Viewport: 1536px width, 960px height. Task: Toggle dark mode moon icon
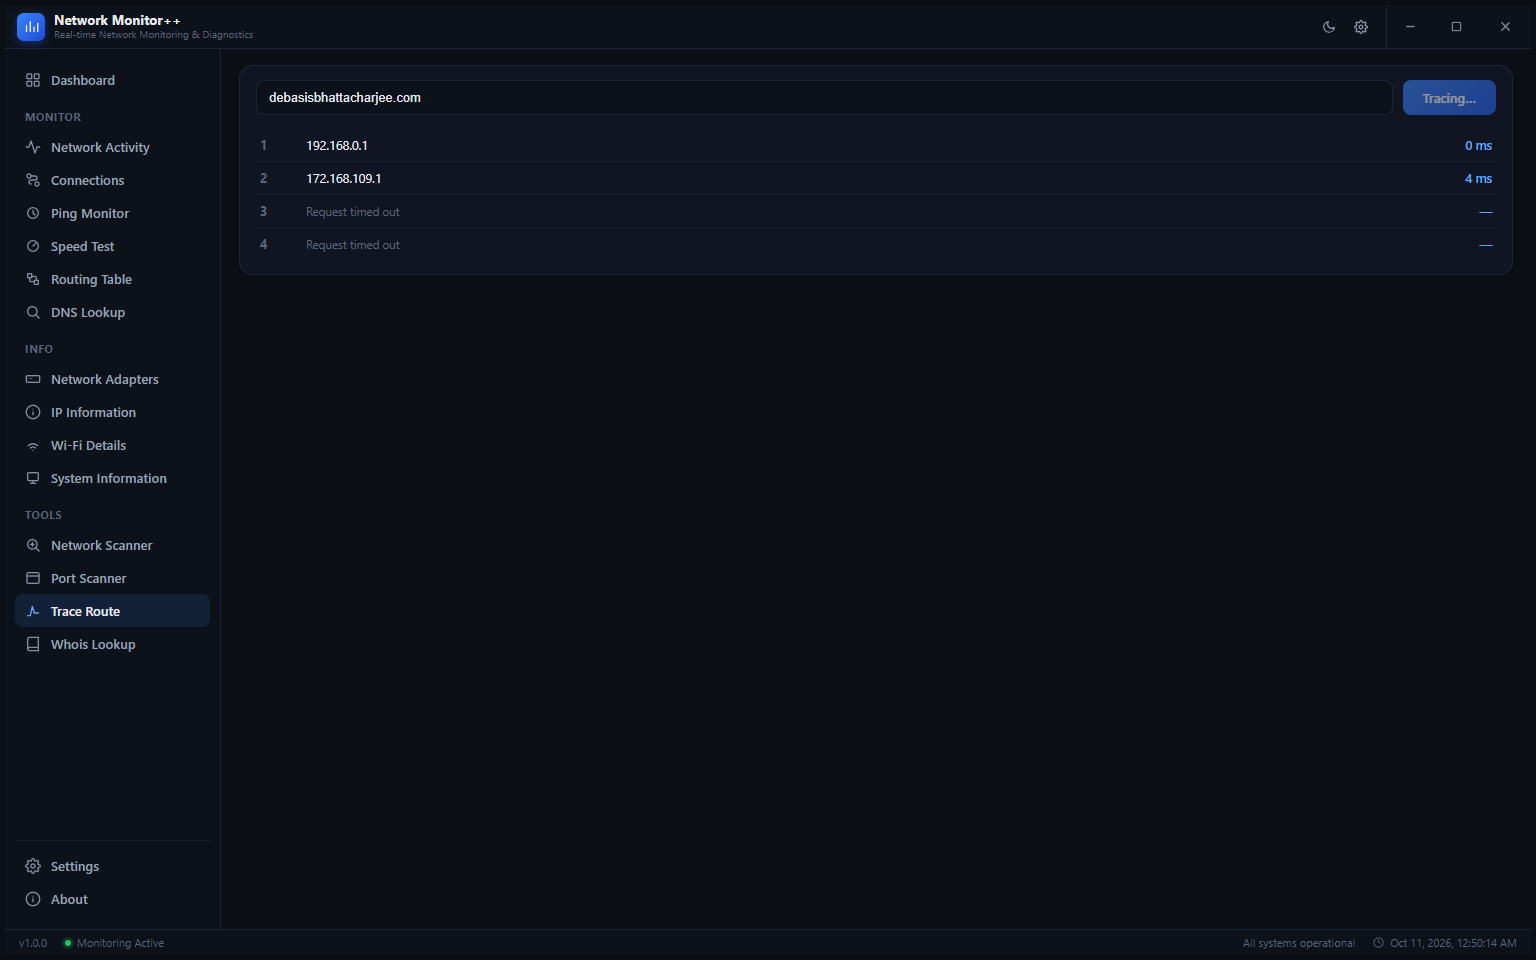1329,27
